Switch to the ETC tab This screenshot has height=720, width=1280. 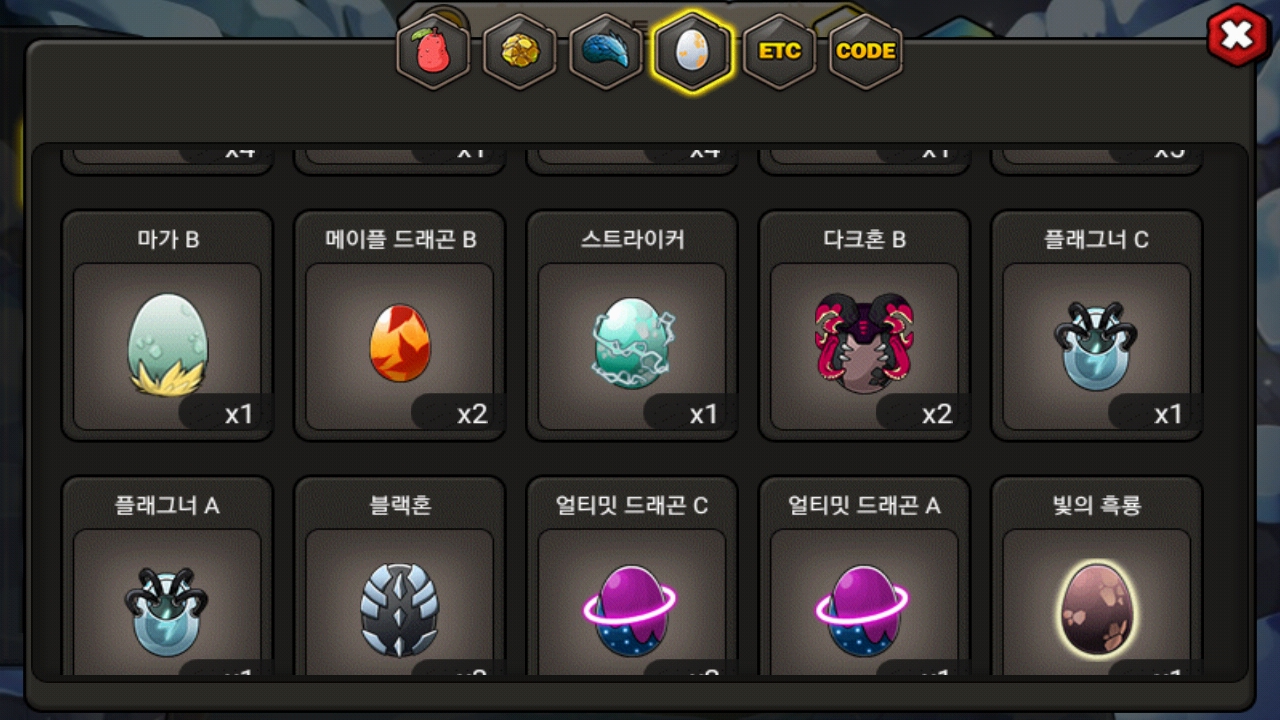point(779,52)
